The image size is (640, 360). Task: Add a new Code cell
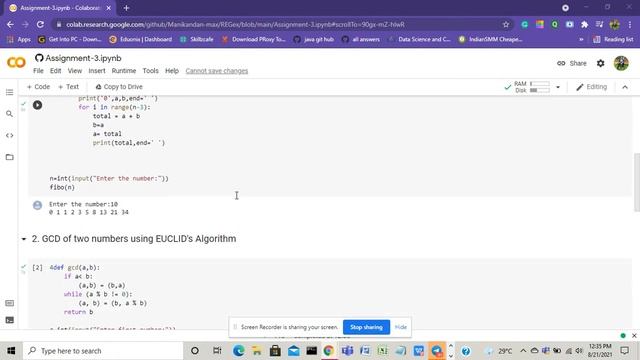(x=38, y=87)
